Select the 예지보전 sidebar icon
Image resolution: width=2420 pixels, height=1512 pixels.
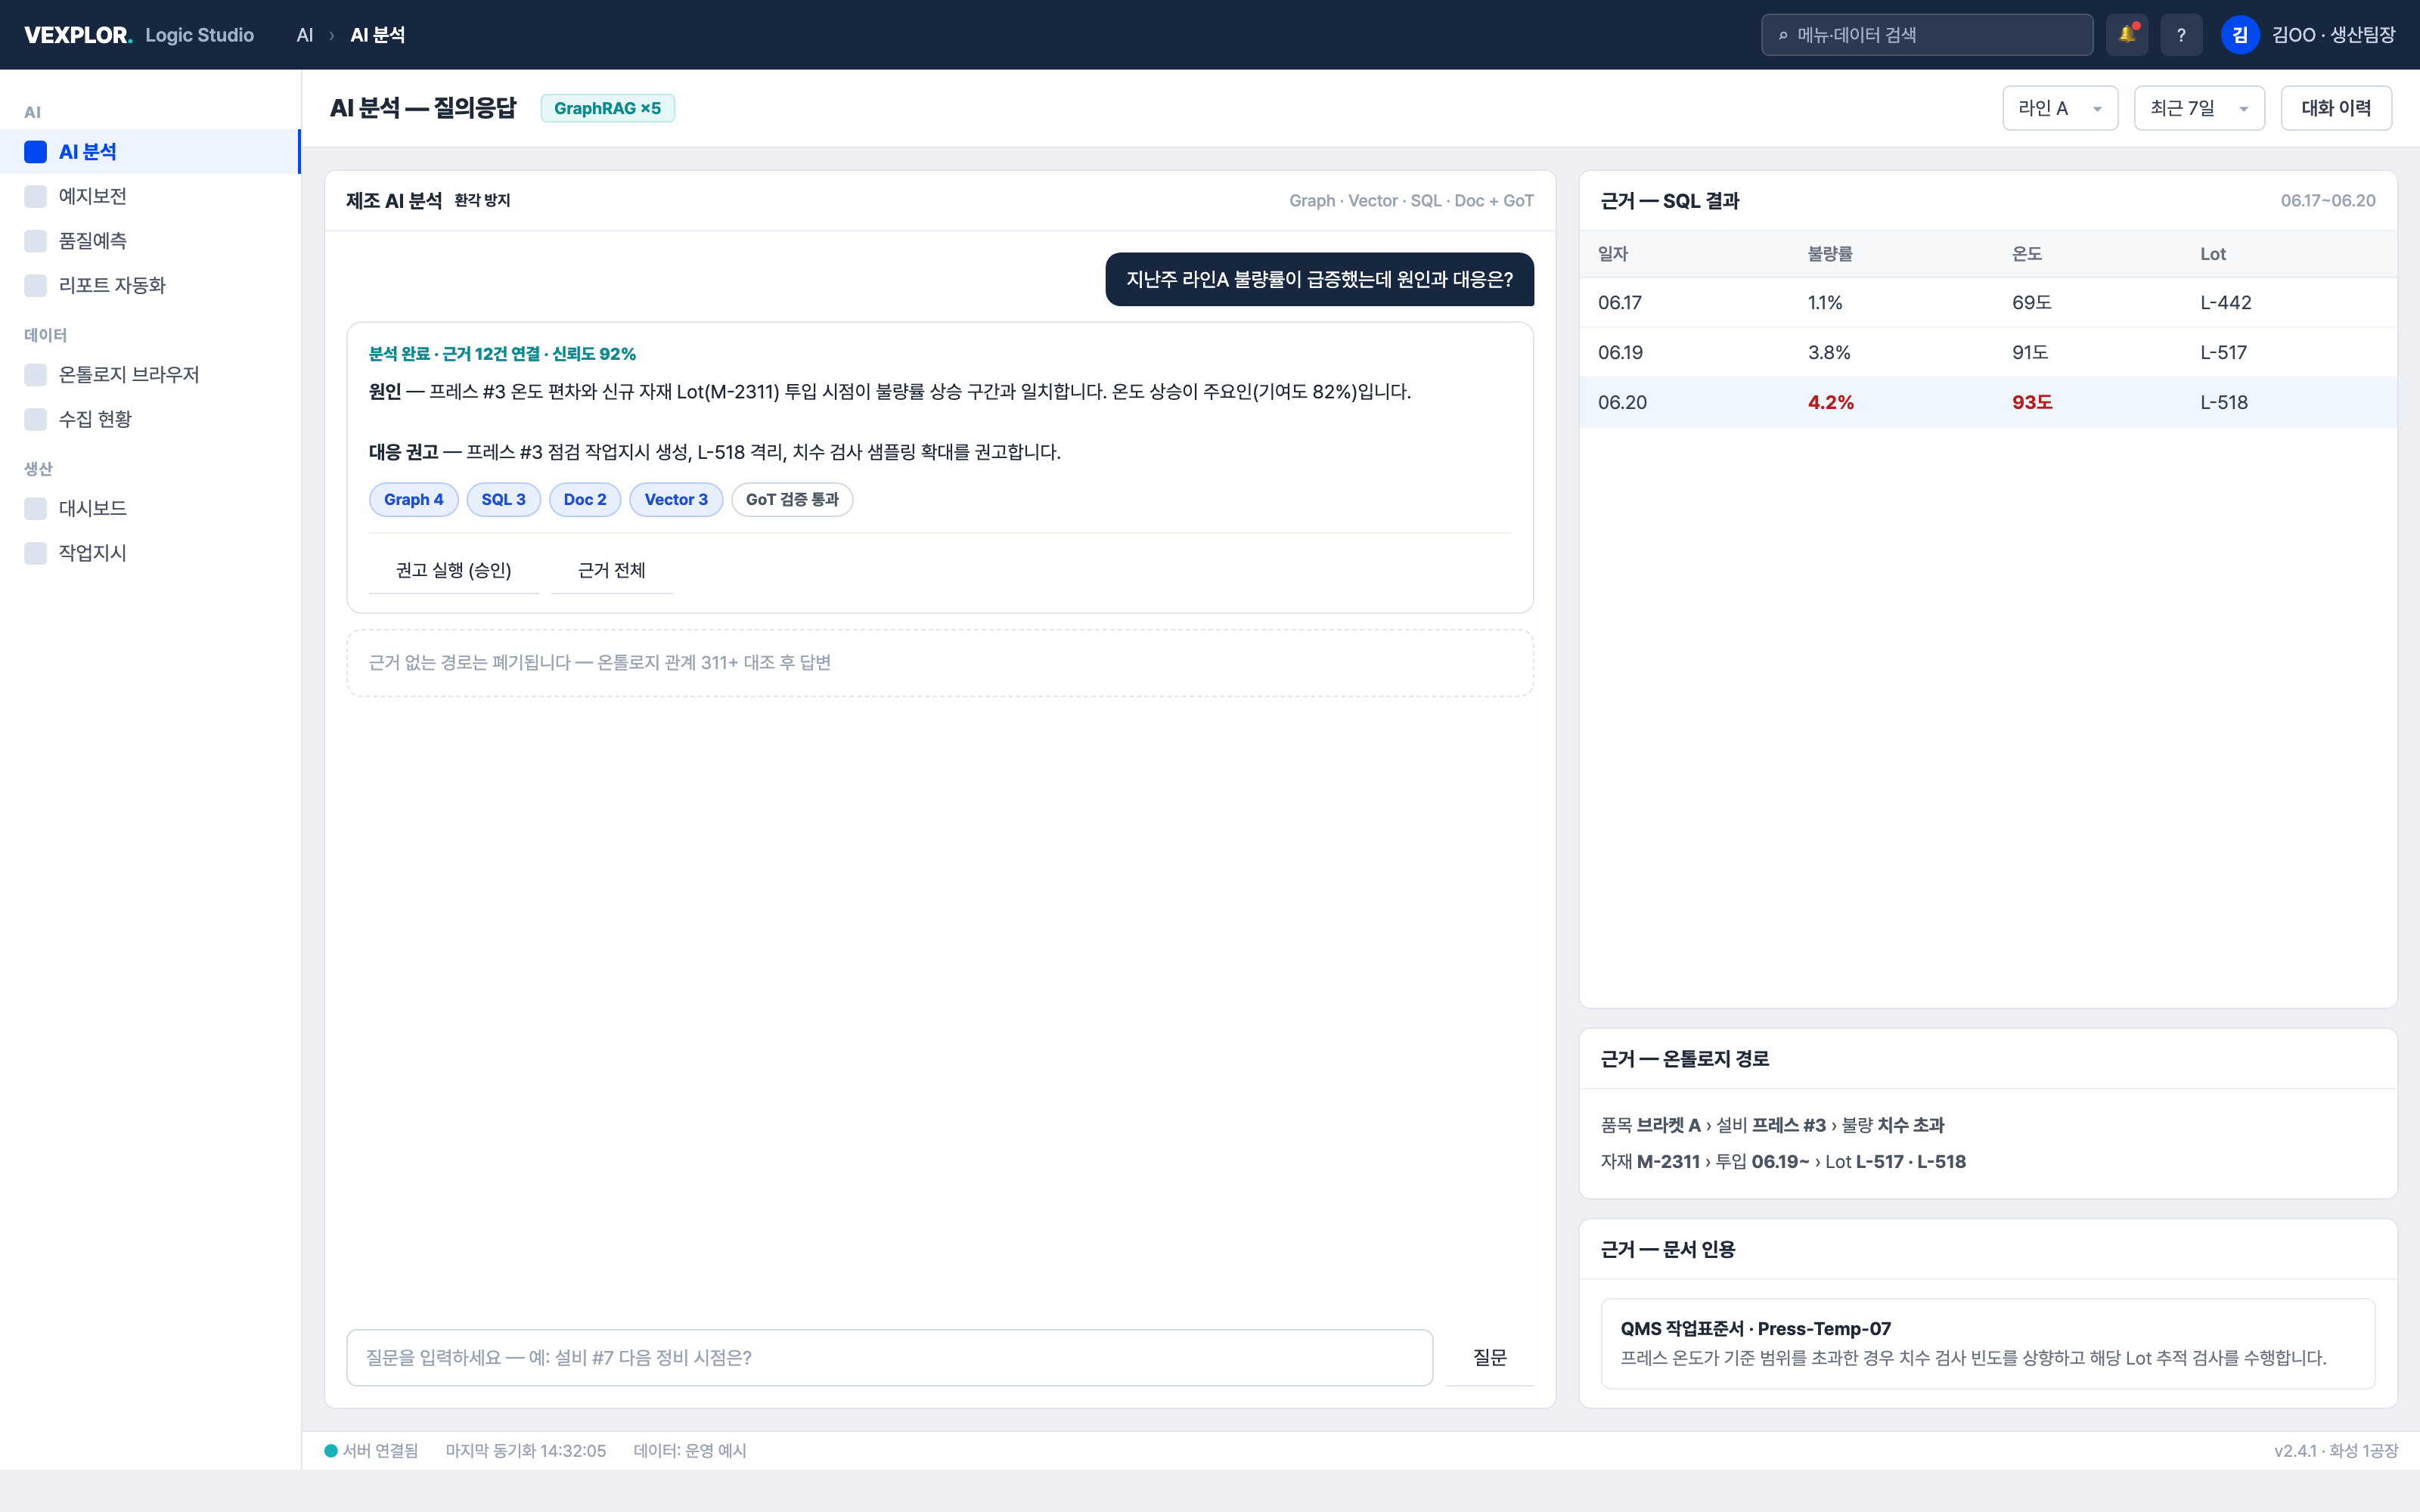pyautogui.click(x=36, y=196)
